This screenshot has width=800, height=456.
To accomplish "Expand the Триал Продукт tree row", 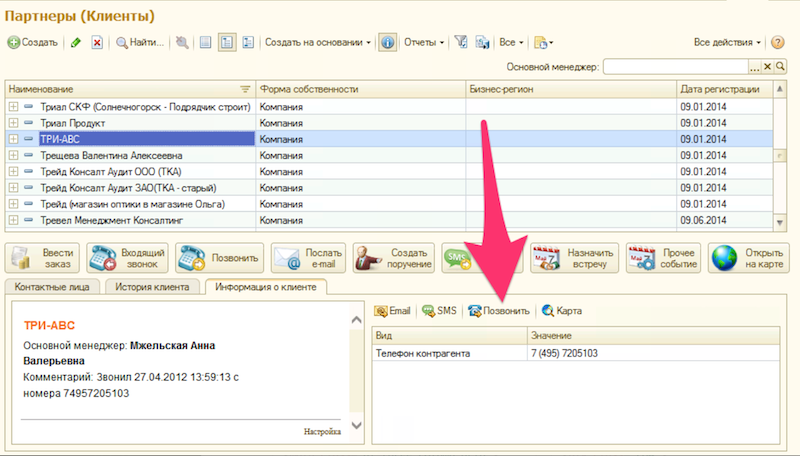I will tap(13, 122).
